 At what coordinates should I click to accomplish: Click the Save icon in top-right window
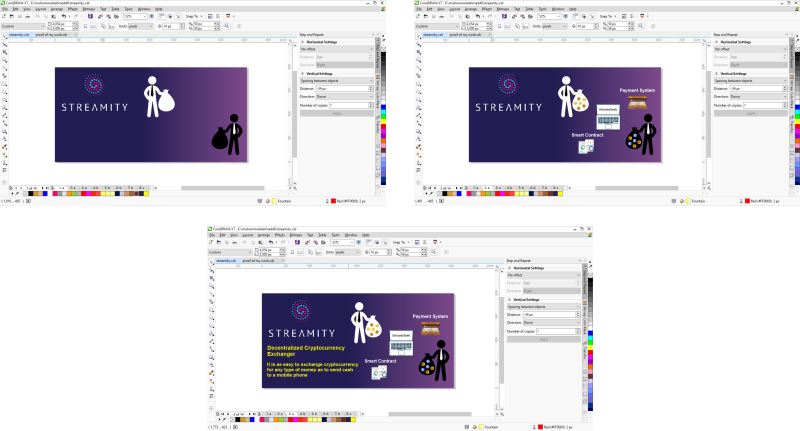[434, 16]
